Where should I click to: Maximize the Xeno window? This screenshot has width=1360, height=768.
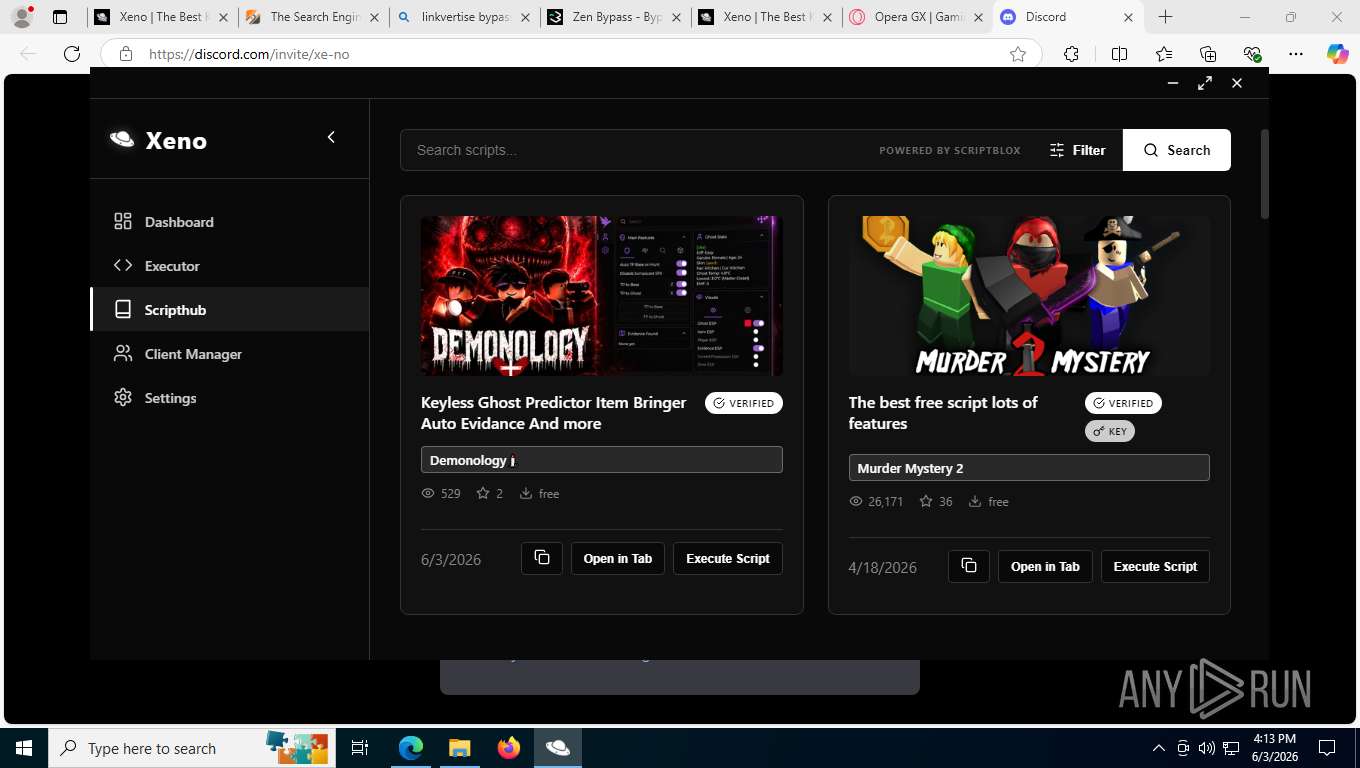(x=1205, y=83)
